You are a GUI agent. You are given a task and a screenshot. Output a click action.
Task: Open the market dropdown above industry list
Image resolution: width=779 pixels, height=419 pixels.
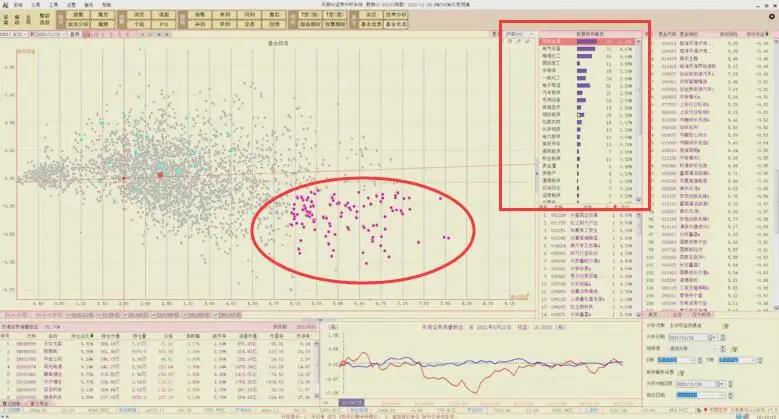point(520,34)
